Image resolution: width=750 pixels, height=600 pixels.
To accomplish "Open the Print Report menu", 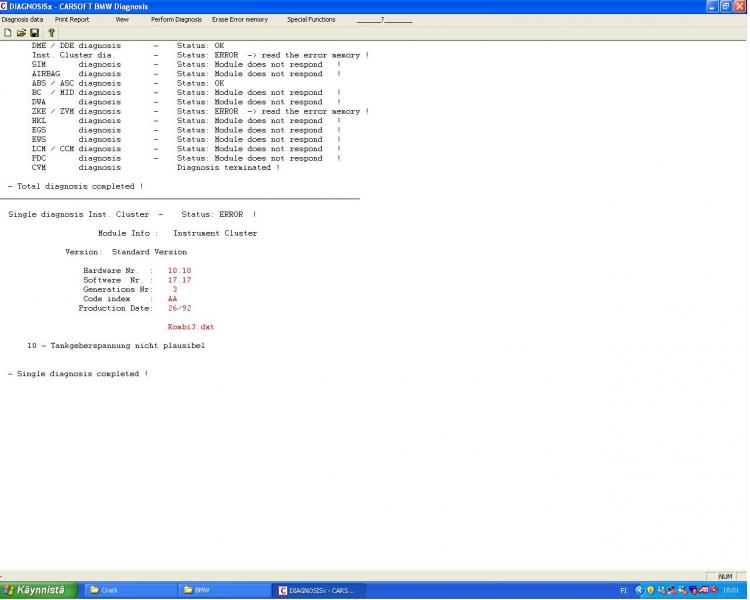I will coord(72,19).
